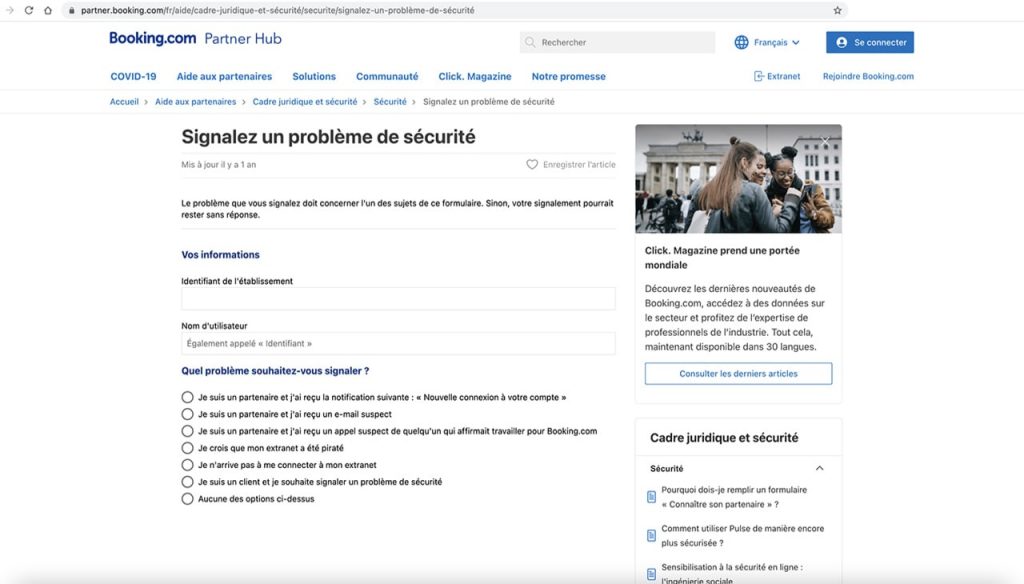The height and width of the screenshot is (584, 1024).
Task: Select 'Je suis un client' security option
Action: (x=187, y=482)
